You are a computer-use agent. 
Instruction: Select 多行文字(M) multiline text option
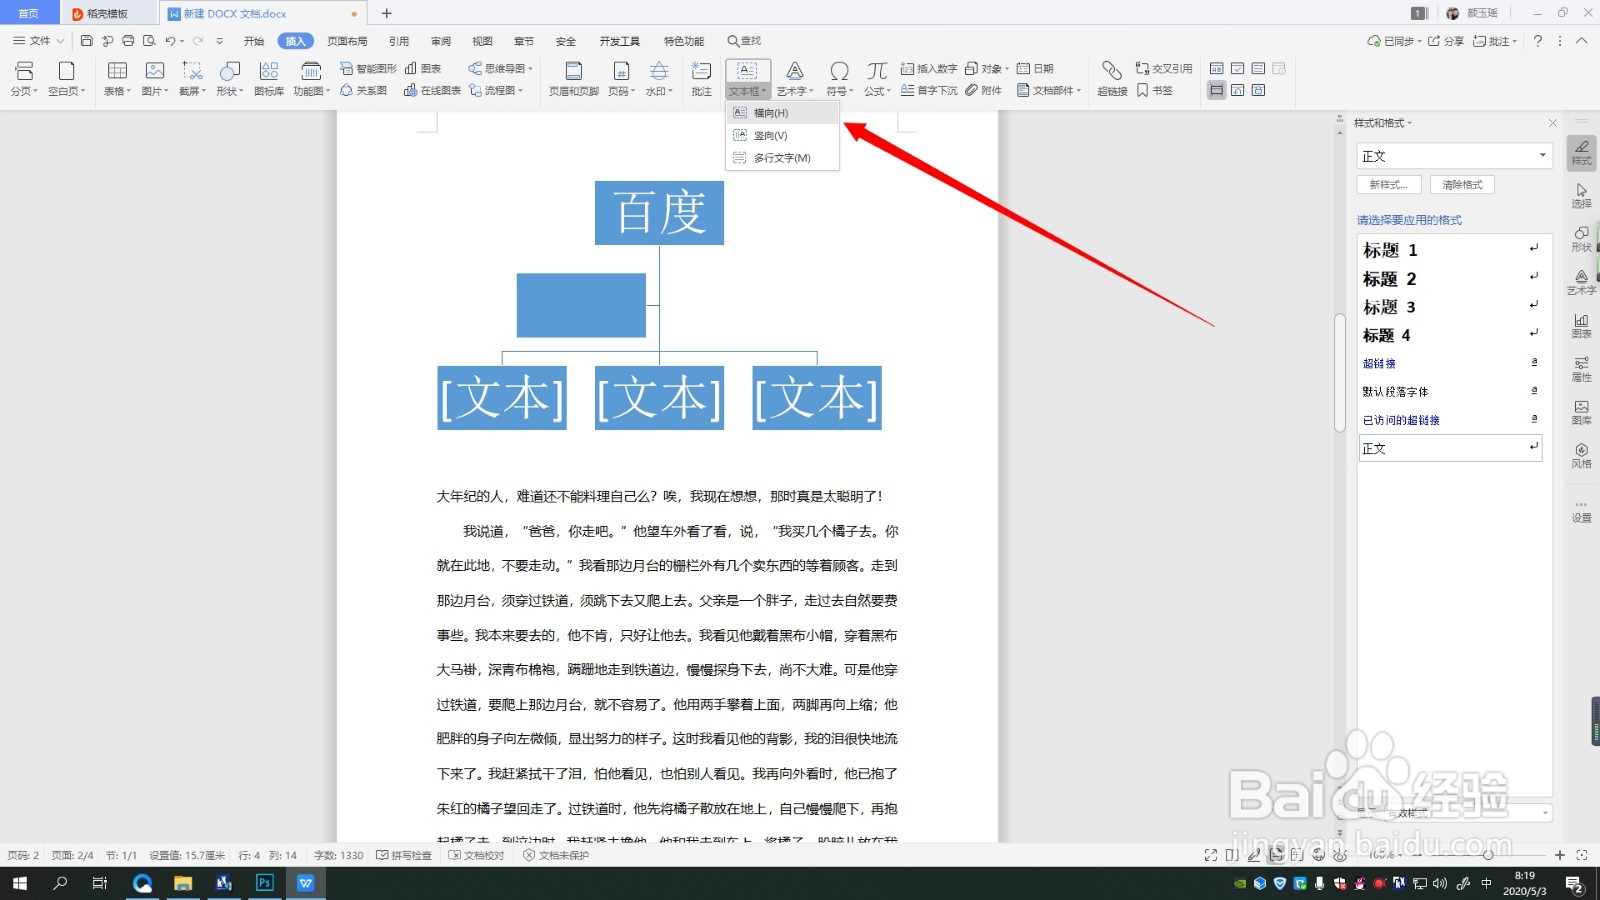tap(782, 158)
